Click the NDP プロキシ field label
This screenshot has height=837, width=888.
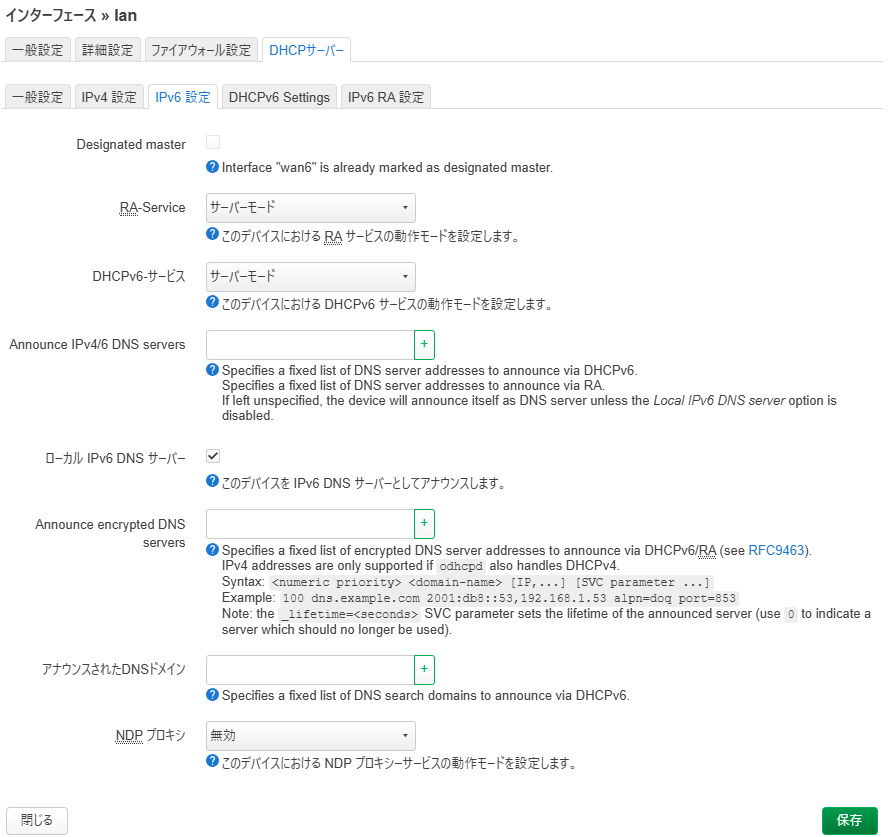point(151,736)
